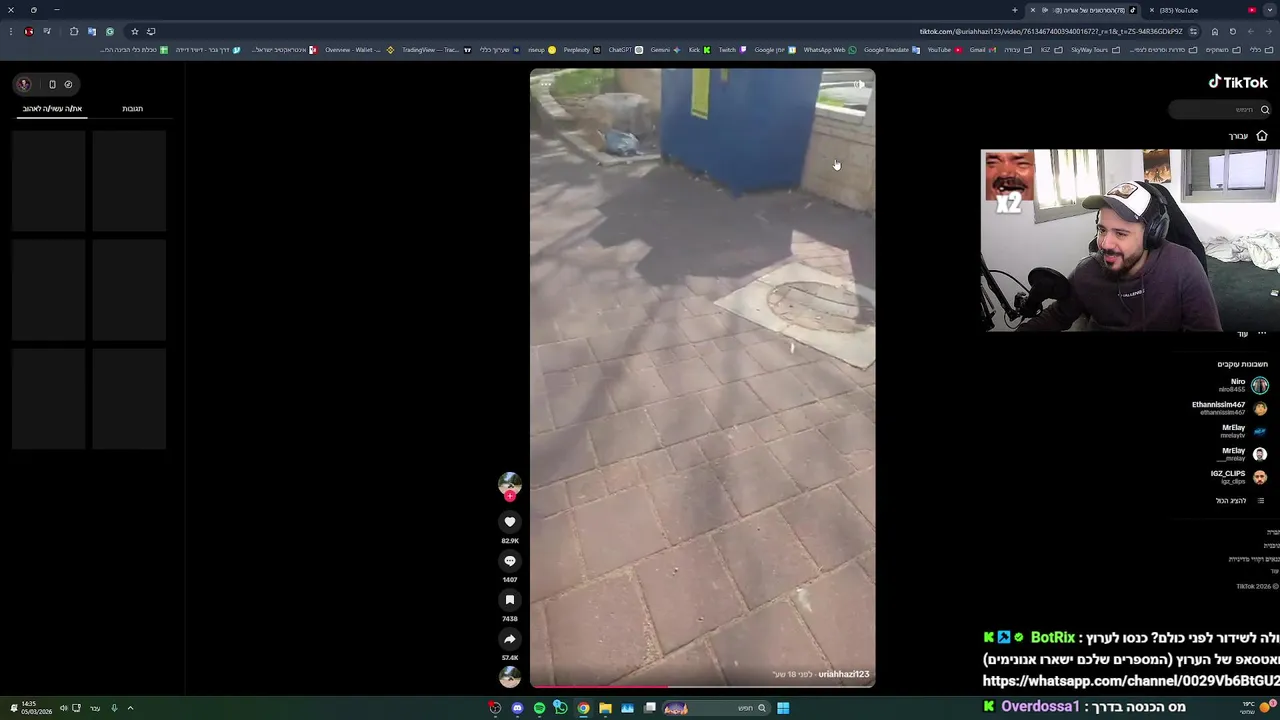The width and height of the screenshot is (1280, 720).
Task: Select the recommended videos tab in left panel
Action: [52, 108]
